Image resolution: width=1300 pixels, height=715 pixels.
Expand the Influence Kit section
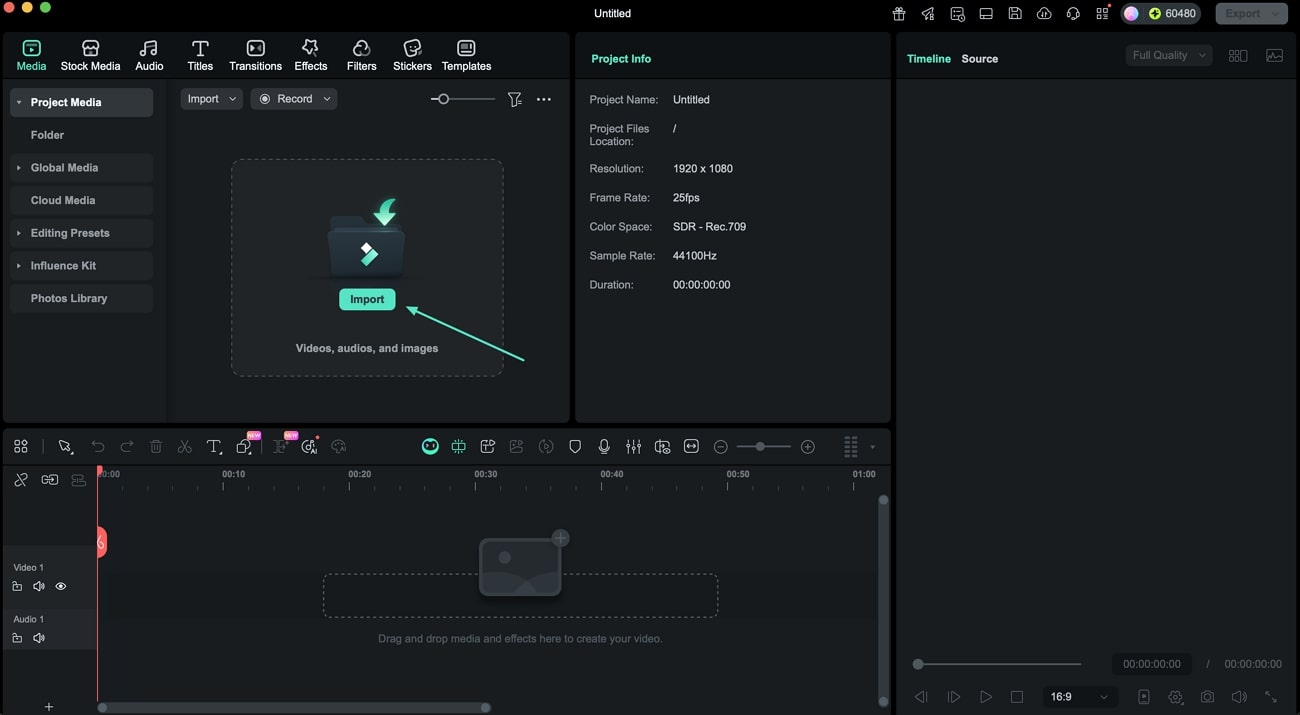coord(19,266)
